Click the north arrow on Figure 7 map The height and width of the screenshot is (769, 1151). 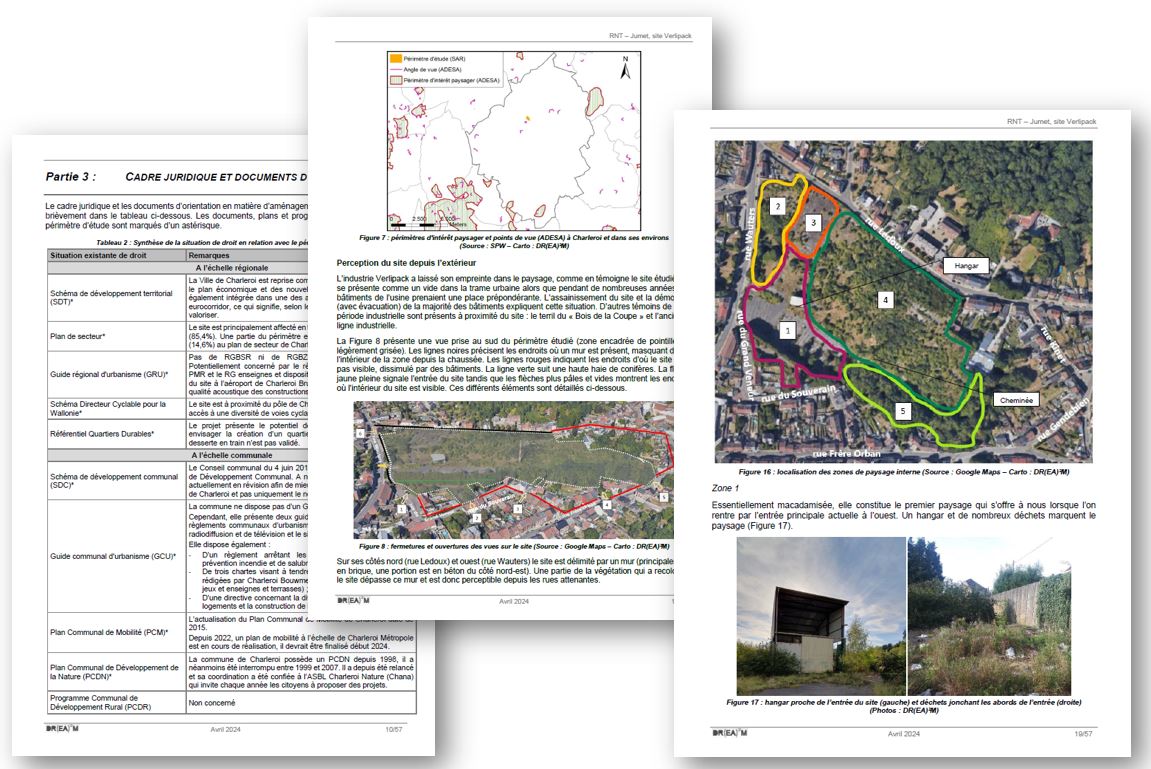point(625,68)
